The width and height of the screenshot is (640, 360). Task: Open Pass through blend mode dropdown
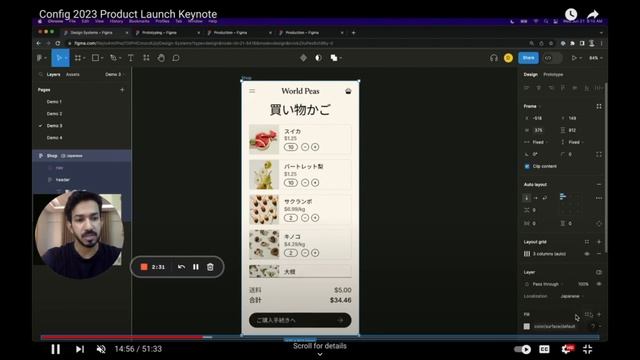point(546,284)
